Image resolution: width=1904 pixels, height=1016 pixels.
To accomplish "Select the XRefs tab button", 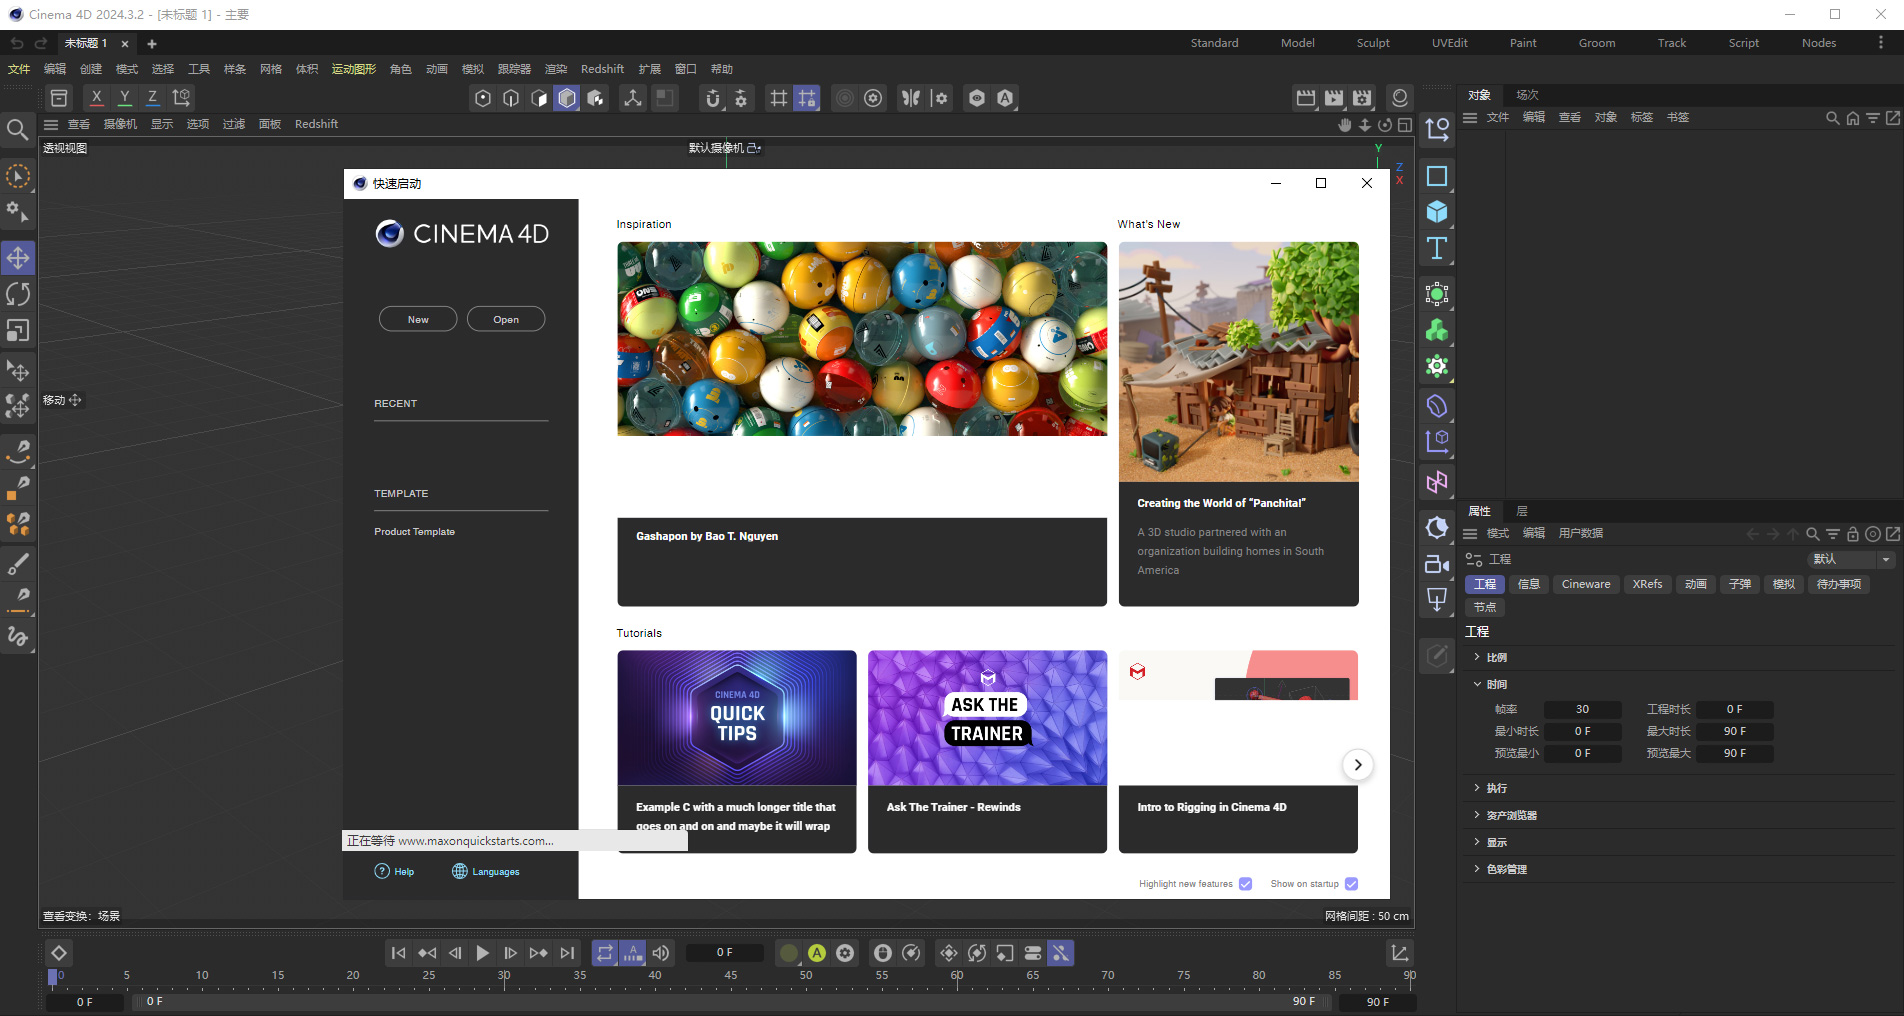I will (1647, 584).
